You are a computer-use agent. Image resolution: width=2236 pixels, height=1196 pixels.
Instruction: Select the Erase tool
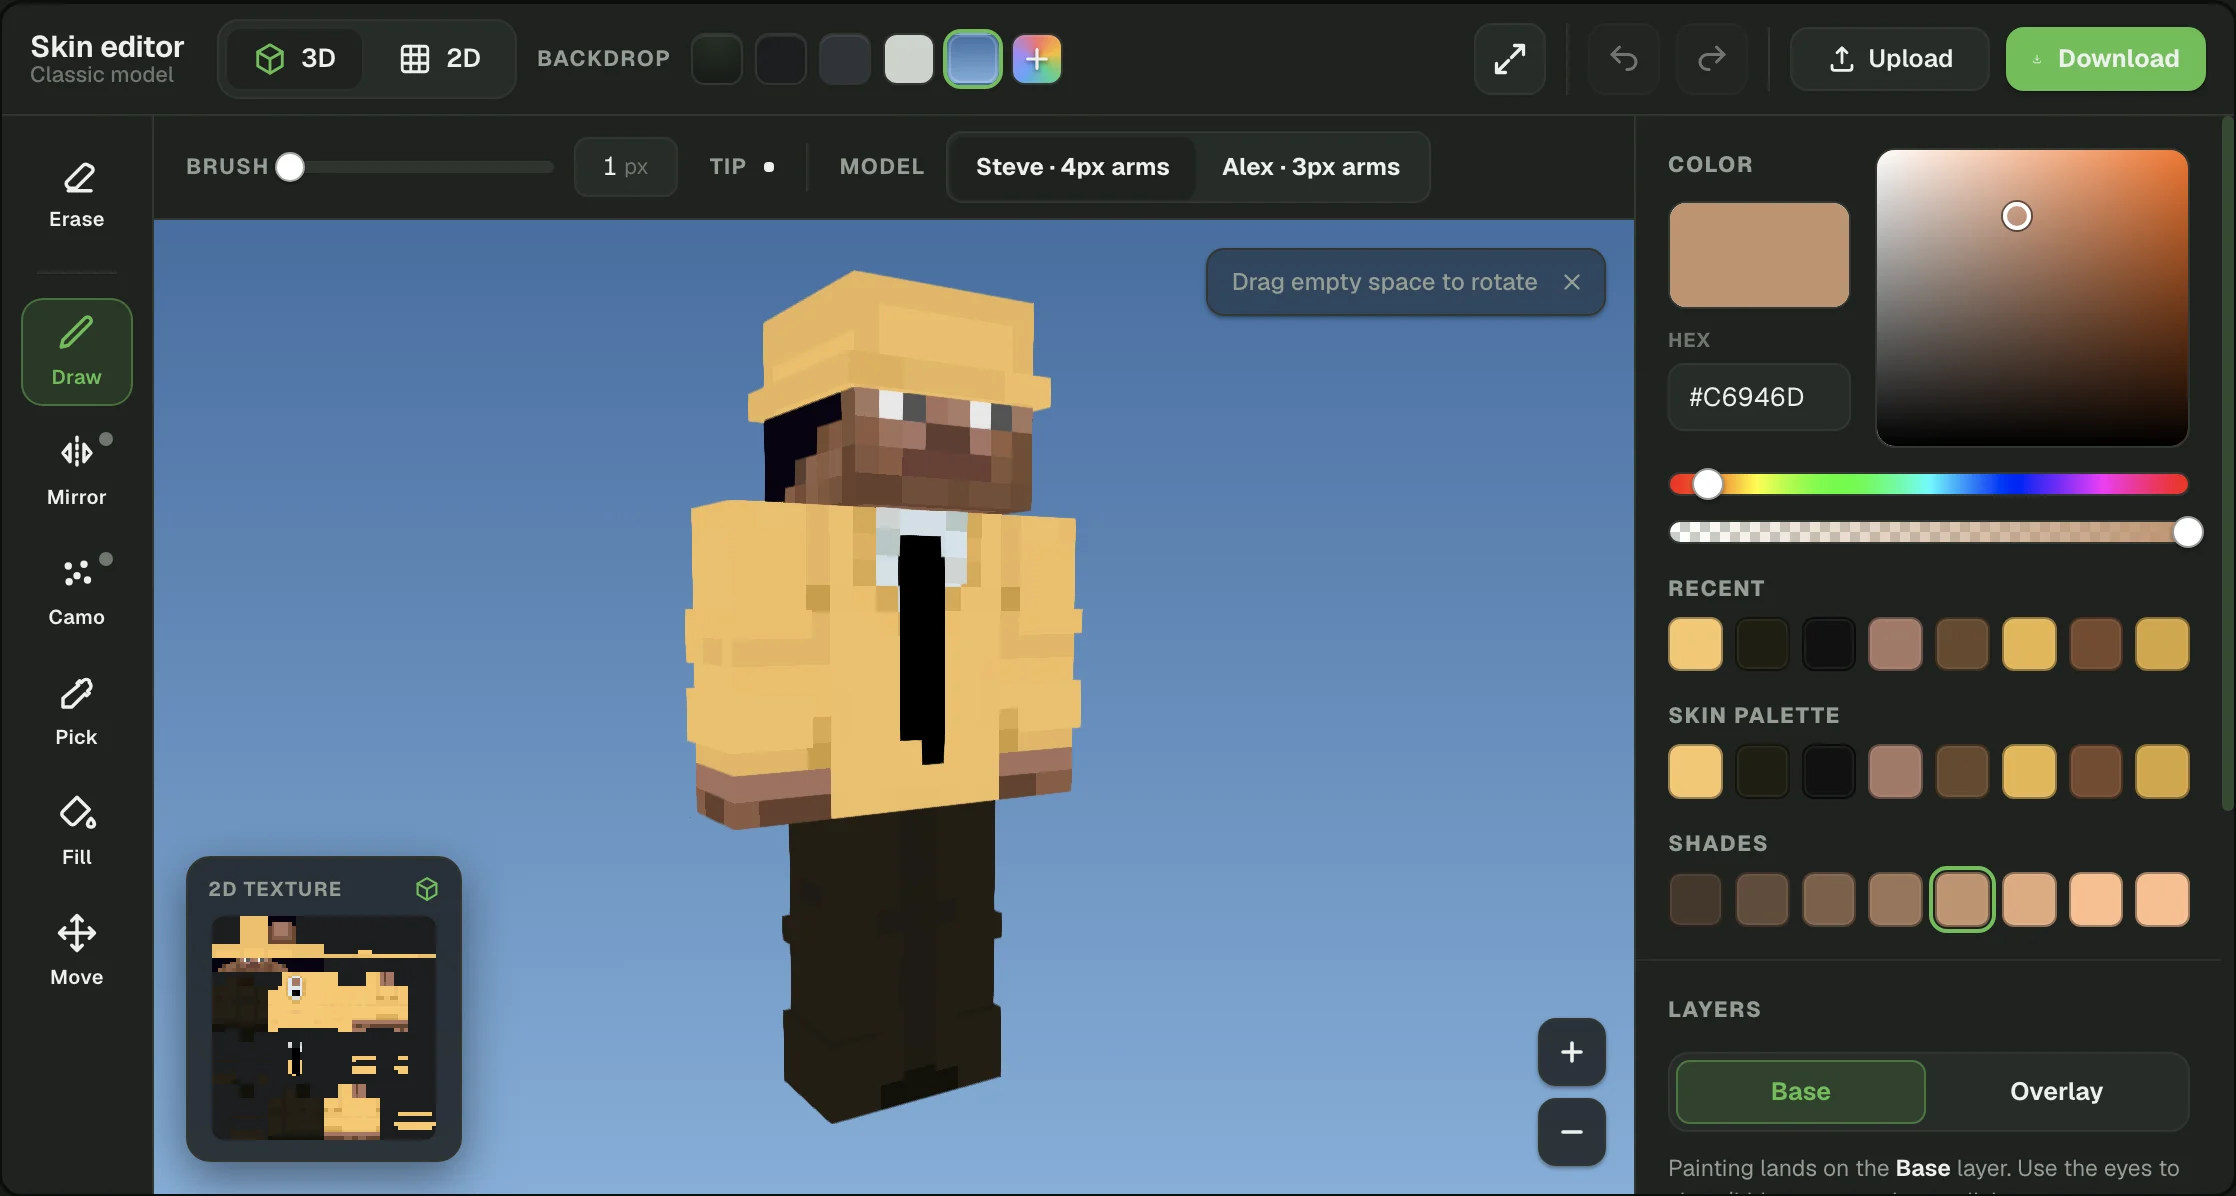(x=77, y=195)
